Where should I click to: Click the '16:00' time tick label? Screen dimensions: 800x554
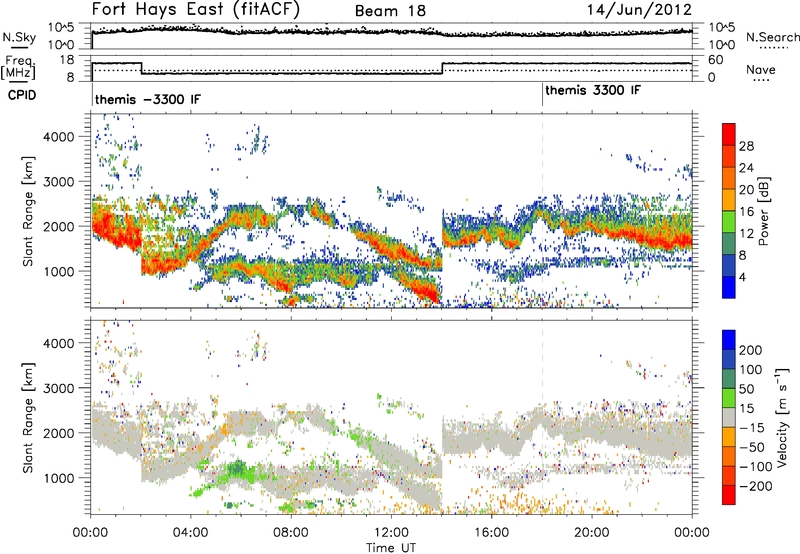tap(491, 533)
